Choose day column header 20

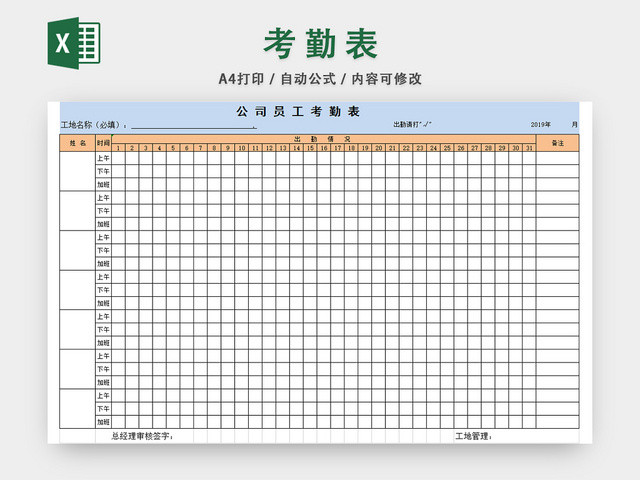pos(379,148)
